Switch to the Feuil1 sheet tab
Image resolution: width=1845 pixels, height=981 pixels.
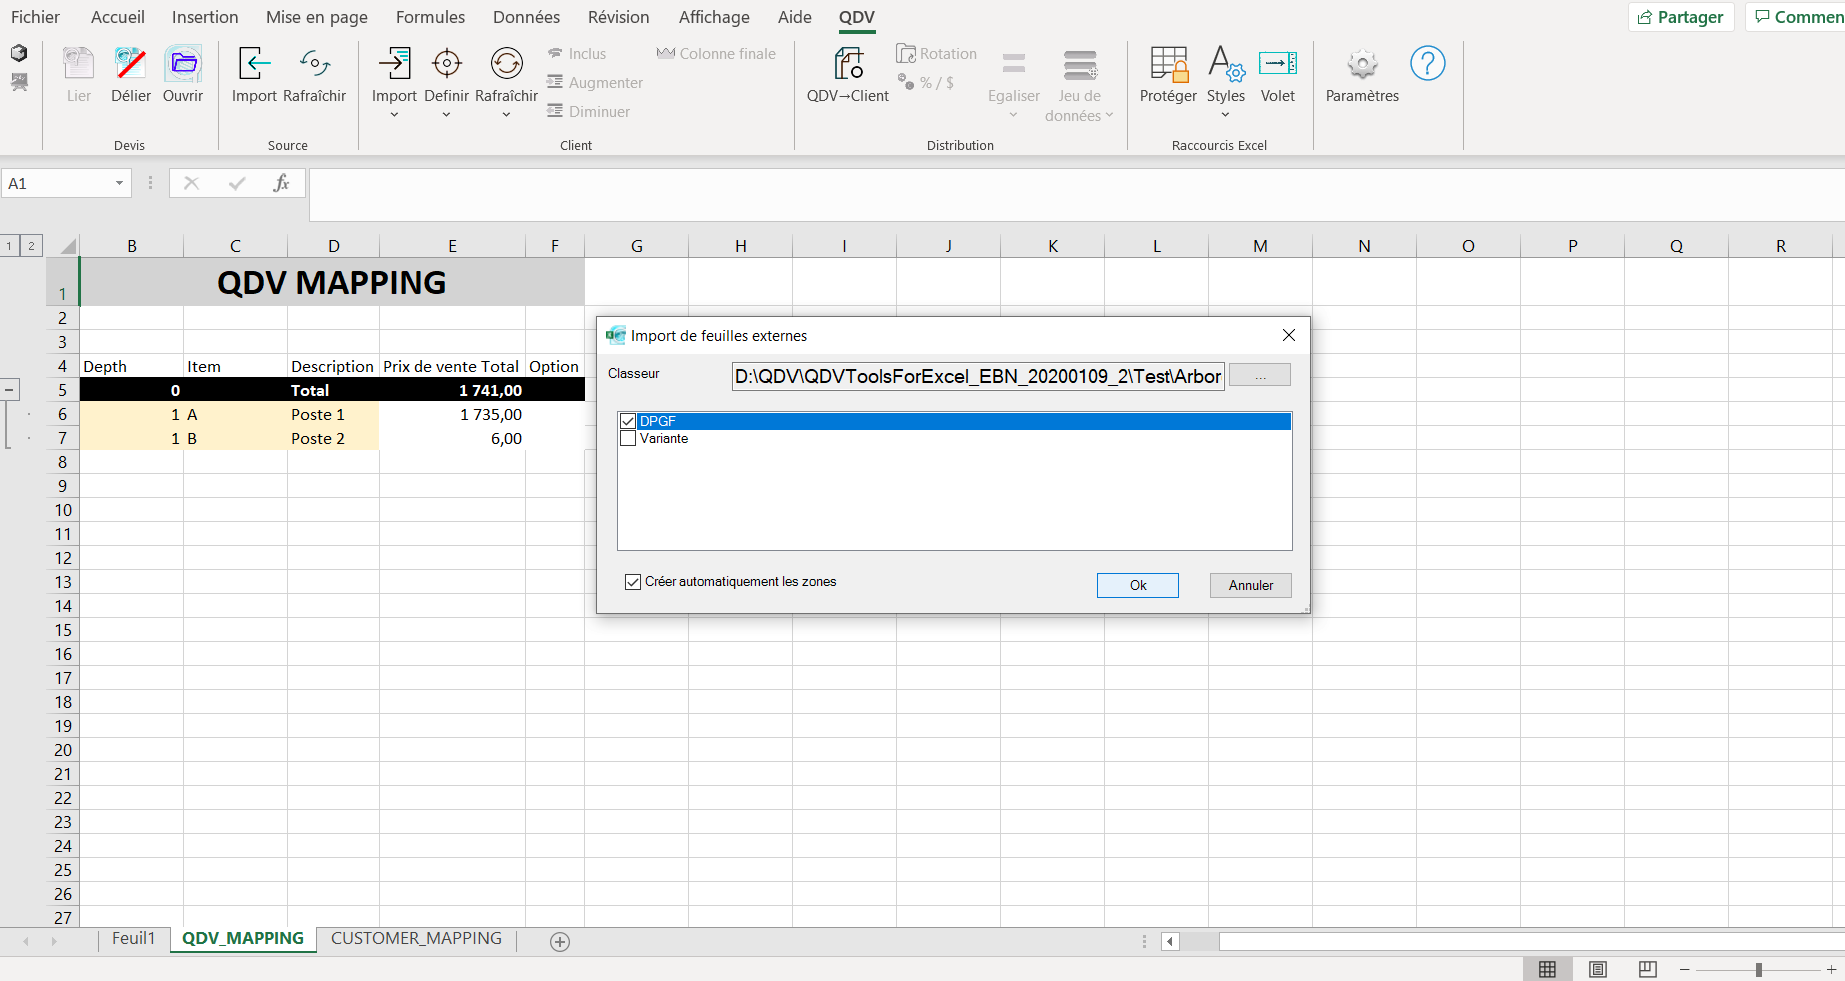click(133, 938)
